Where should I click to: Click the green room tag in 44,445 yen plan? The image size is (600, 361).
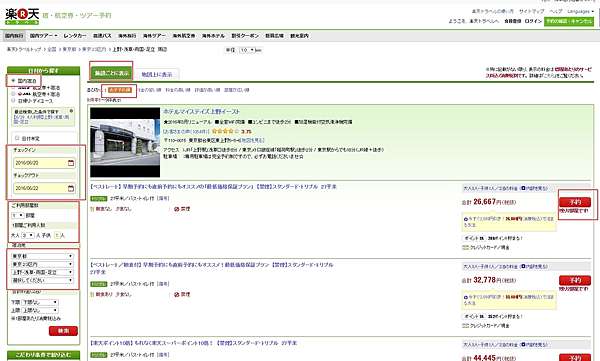99,355
